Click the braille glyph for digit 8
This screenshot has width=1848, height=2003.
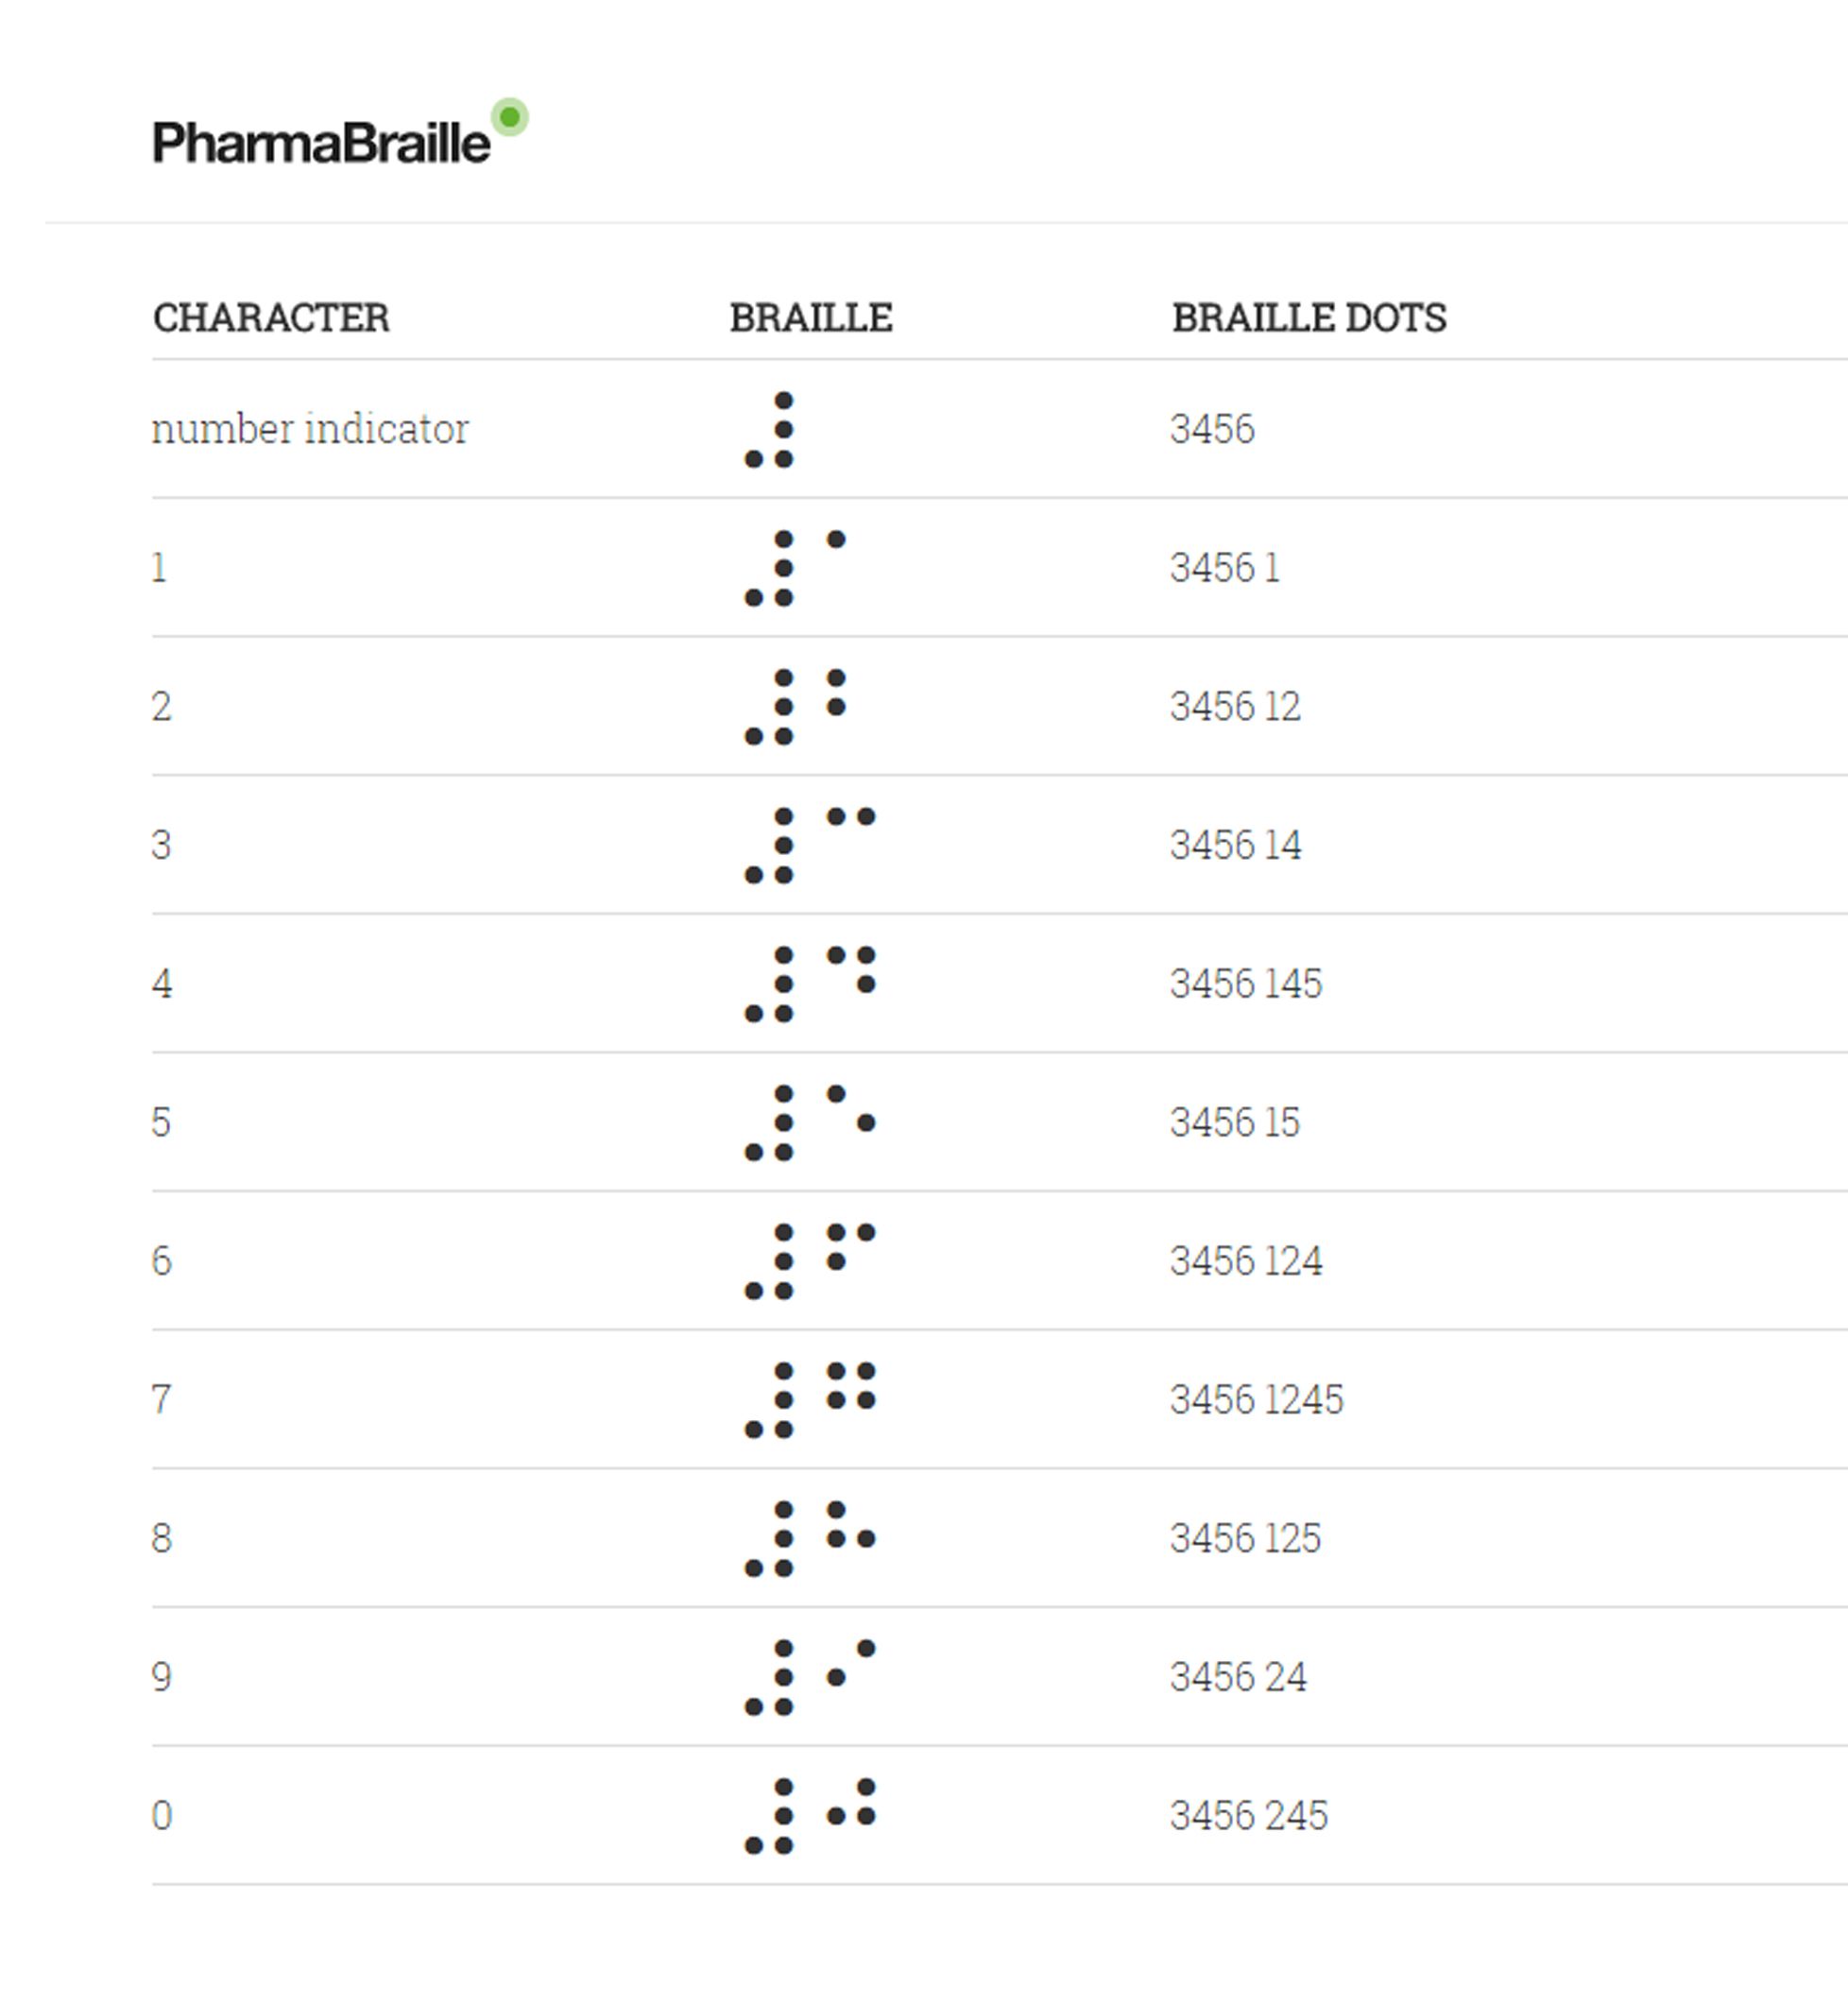click(x=809, y=1538)
